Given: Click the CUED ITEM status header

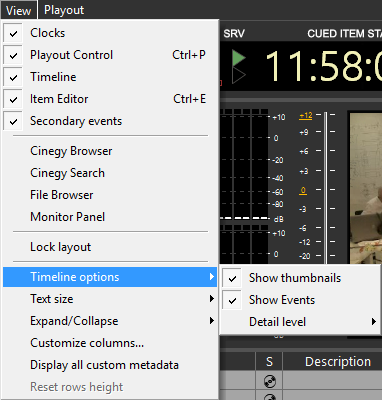Looking at the screenshot, I should (344, 34).
